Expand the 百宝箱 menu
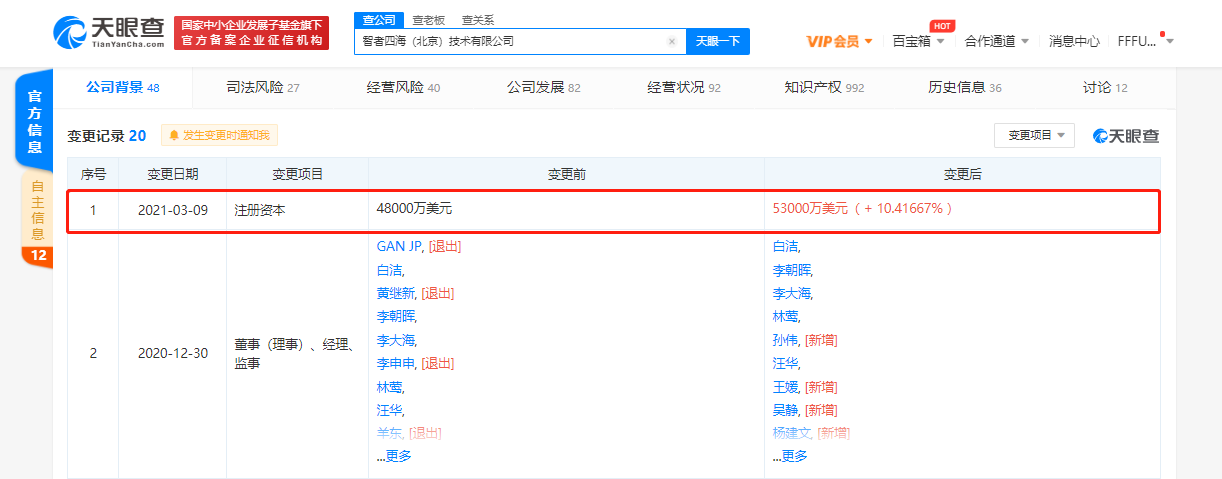Viewport: 1222px width, 479px height. point(916,41)
